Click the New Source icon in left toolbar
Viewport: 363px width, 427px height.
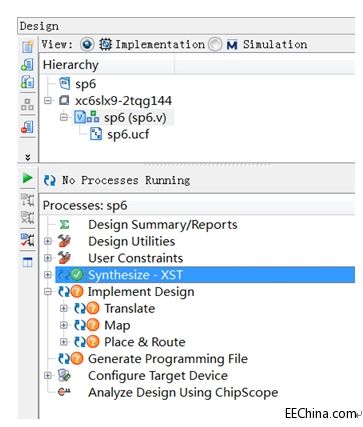27,46
